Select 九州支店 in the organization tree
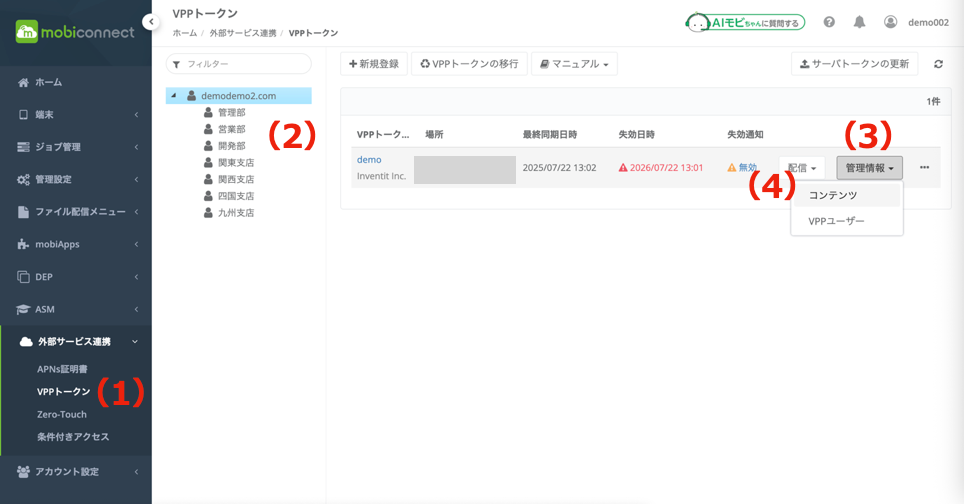964x504 pixels. [236, 212]
